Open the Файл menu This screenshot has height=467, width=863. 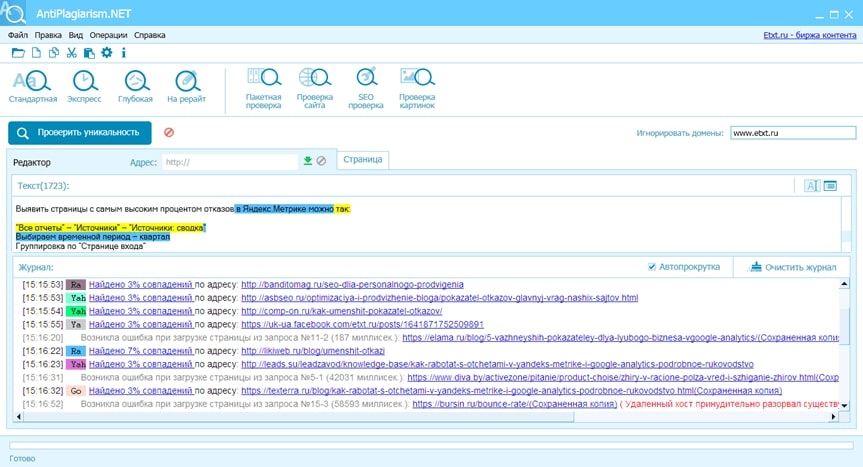click(x=17, y=35)
